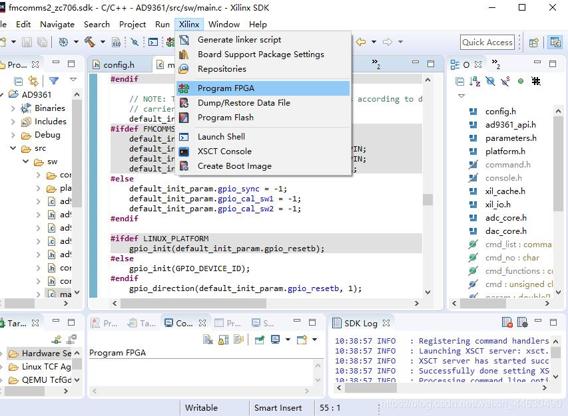Viewport: 568px width, 416px height.
Task: Click the editor horizontal scrollbar
Action: click(193, 303)
